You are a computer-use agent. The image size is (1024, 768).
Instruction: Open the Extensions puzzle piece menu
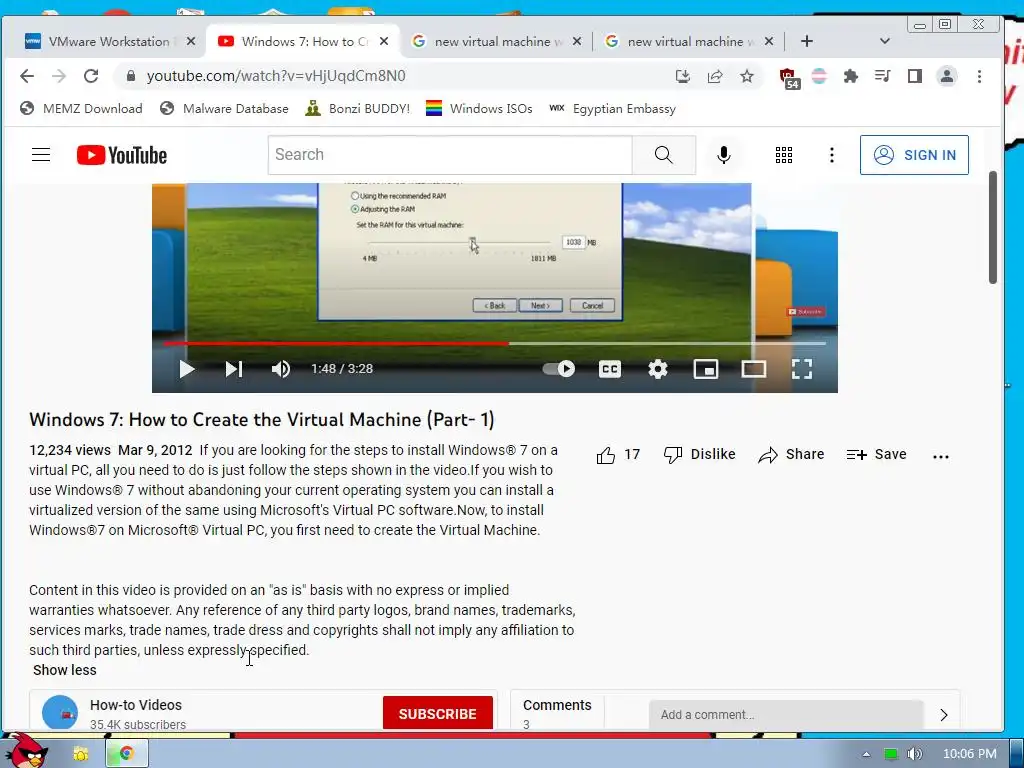coord(850,76)
